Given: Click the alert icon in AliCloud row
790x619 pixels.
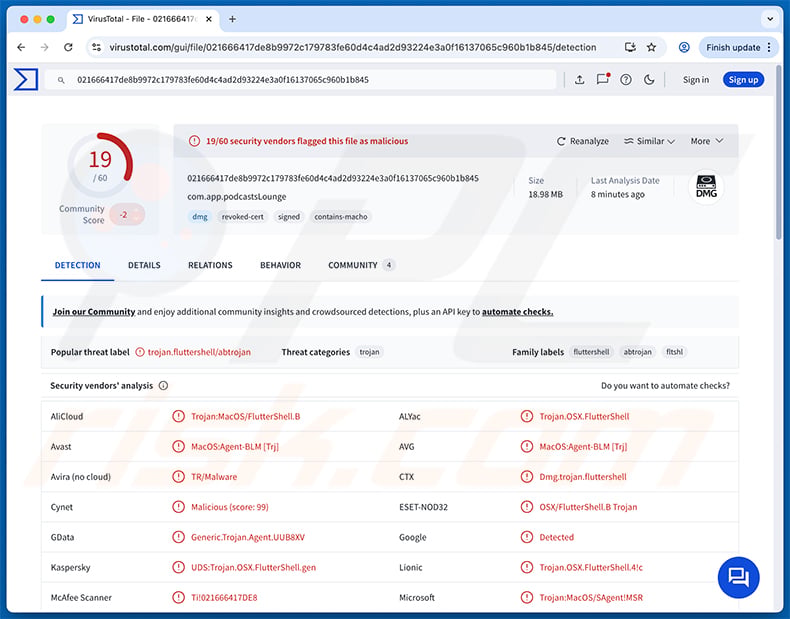Looking at the screenshot, I should point(178,416).
